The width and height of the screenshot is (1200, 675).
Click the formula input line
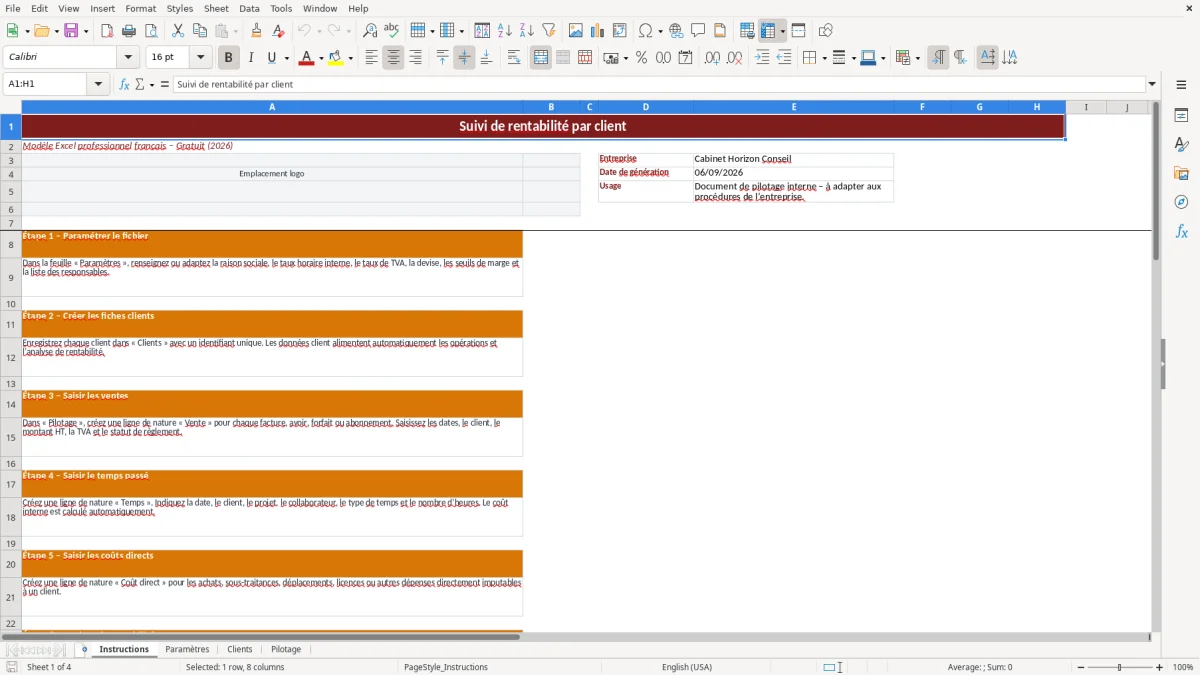[659, 85]
